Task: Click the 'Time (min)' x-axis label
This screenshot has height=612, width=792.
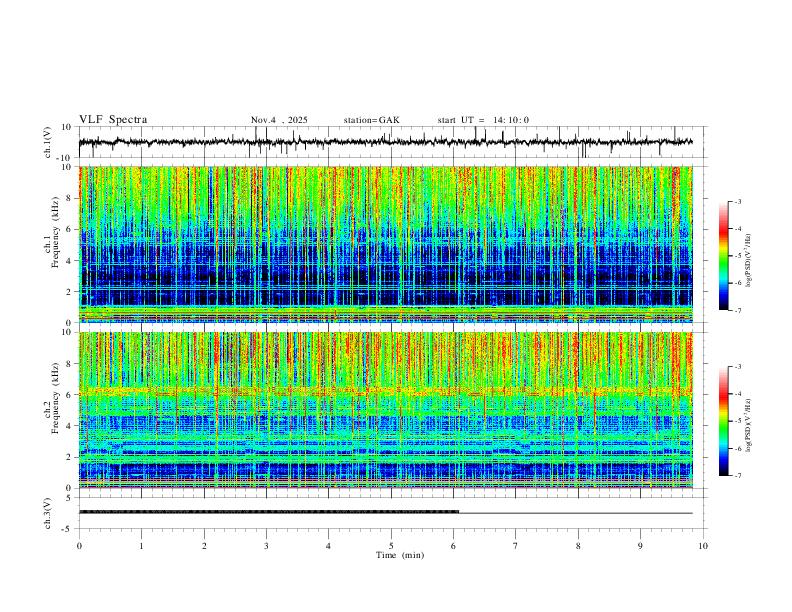Action: (400, 555)
